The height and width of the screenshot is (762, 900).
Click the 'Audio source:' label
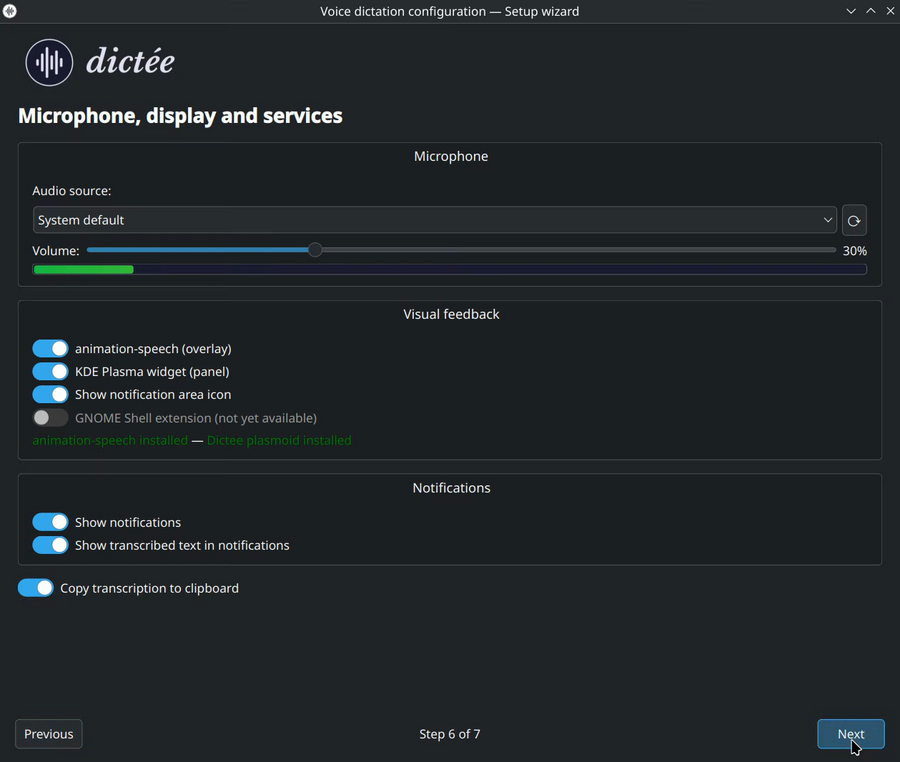72,190
